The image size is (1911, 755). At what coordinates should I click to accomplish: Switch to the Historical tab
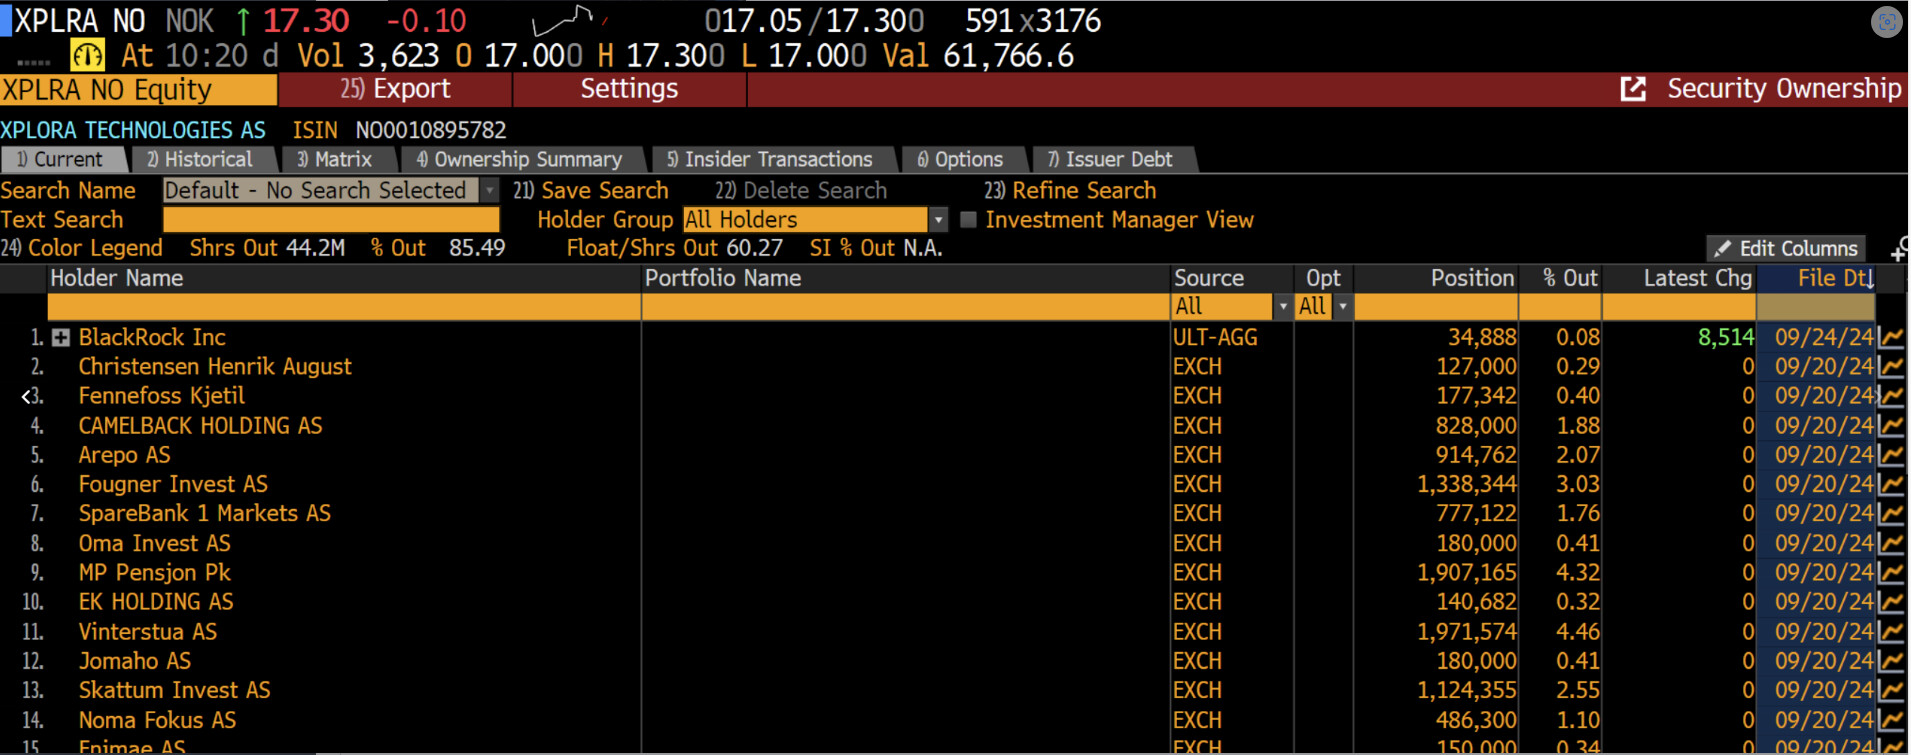pos(205,159)
